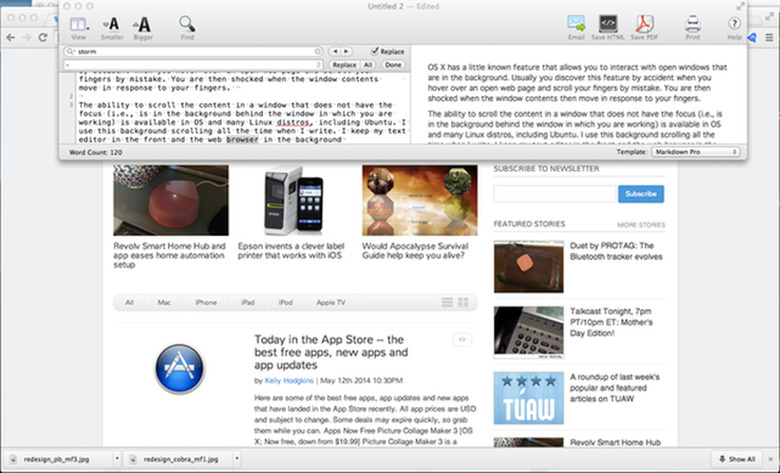This screenshot has height=473, width=780.
Task: Open the Markdown Pro template dropdown
Action: tap(695, 152)
